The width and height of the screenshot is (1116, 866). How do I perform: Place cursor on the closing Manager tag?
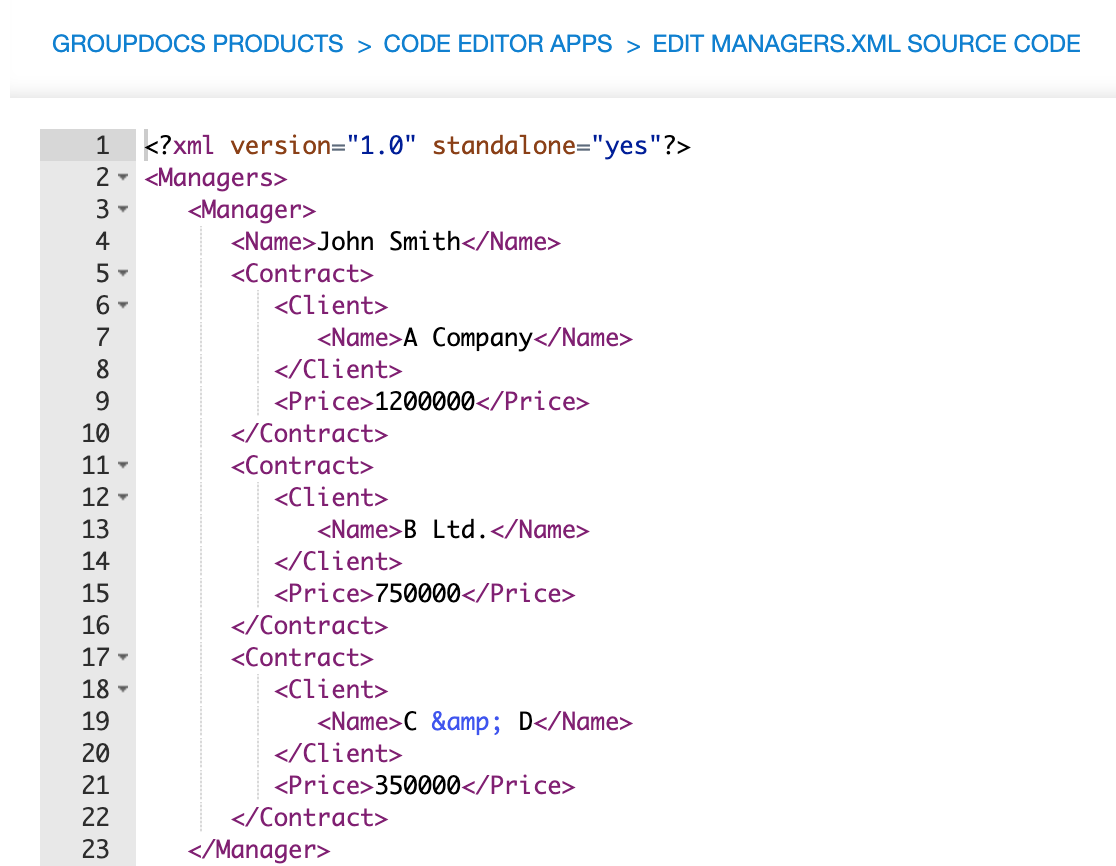[258, 849]
